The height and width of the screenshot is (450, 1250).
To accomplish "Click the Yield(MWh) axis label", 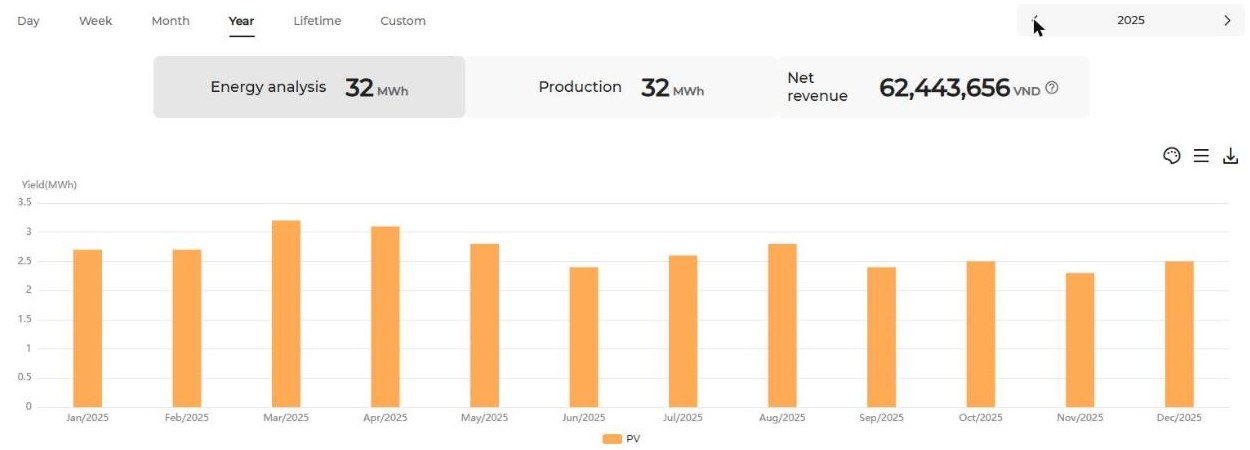I will point(49,185).
